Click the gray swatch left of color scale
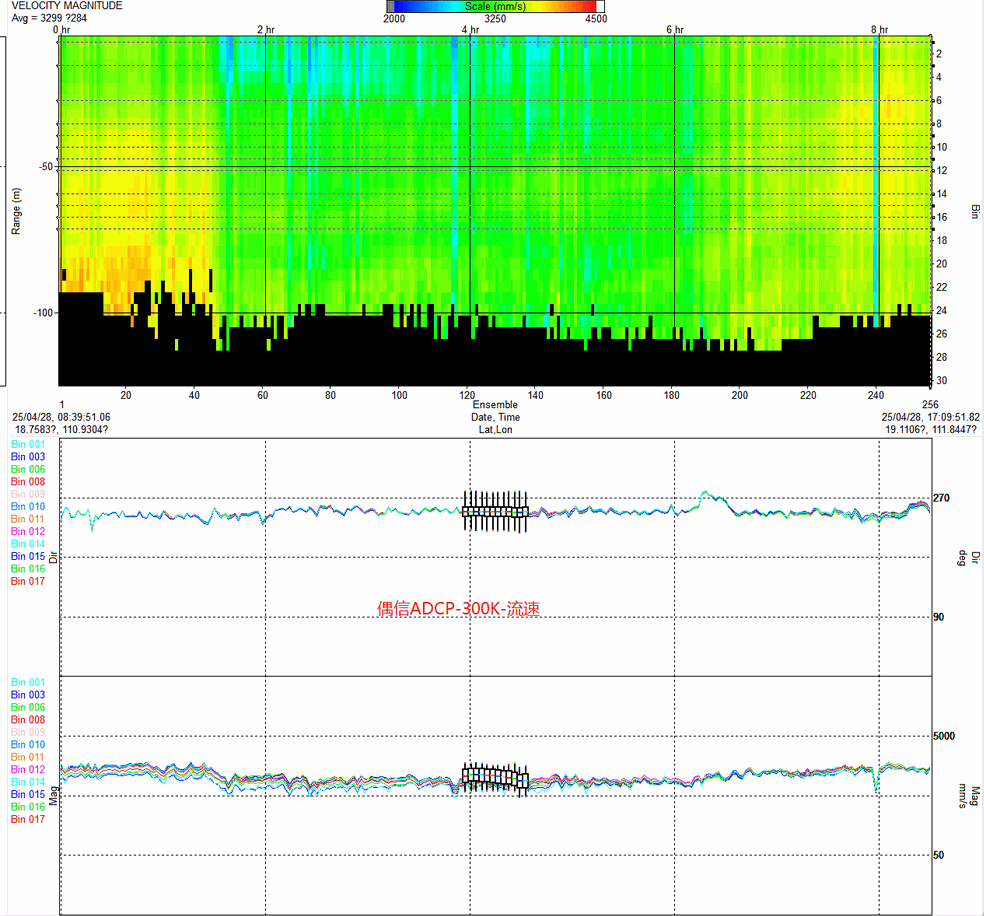984x916 pixels. pyautogui.click(x=390, y=6)
